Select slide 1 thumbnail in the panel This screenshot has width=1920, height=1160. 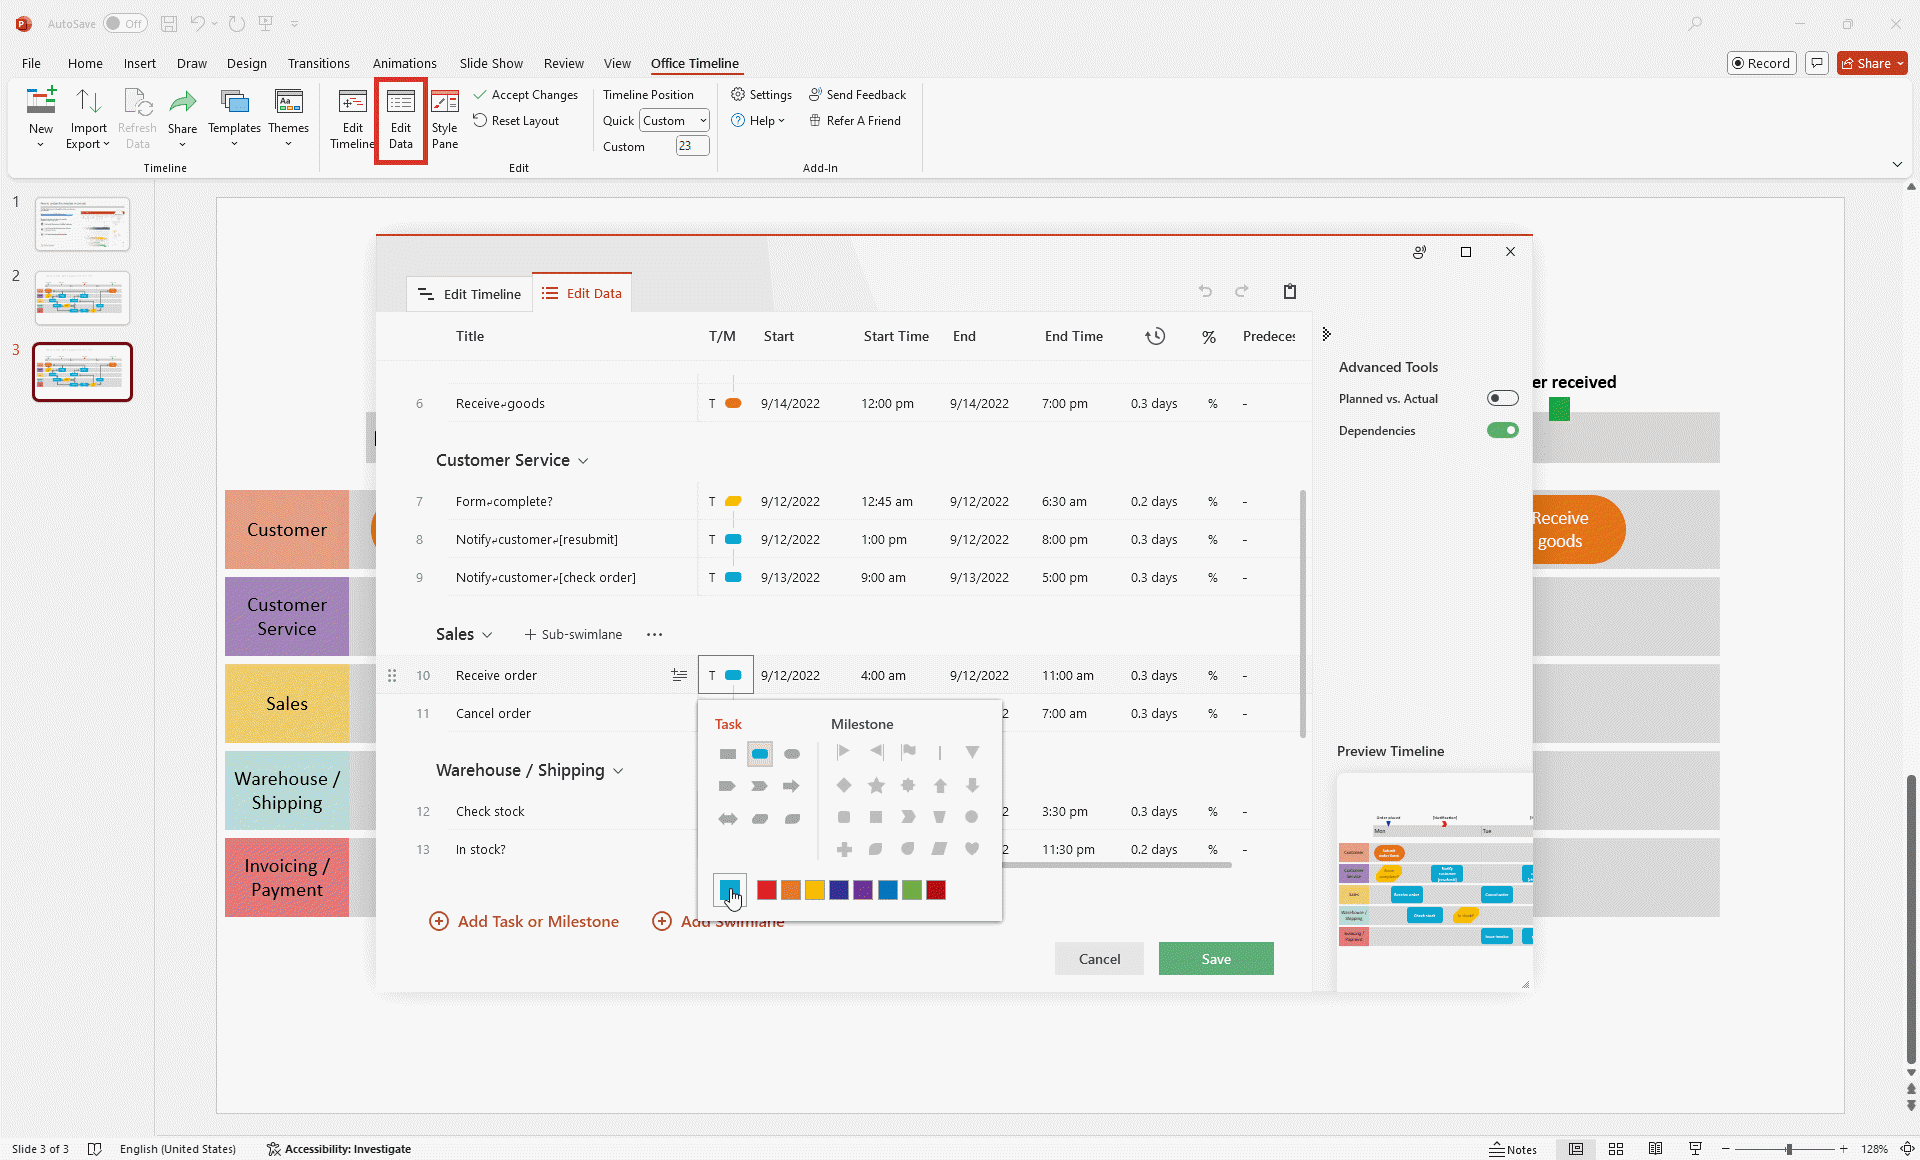click(82, 224)
